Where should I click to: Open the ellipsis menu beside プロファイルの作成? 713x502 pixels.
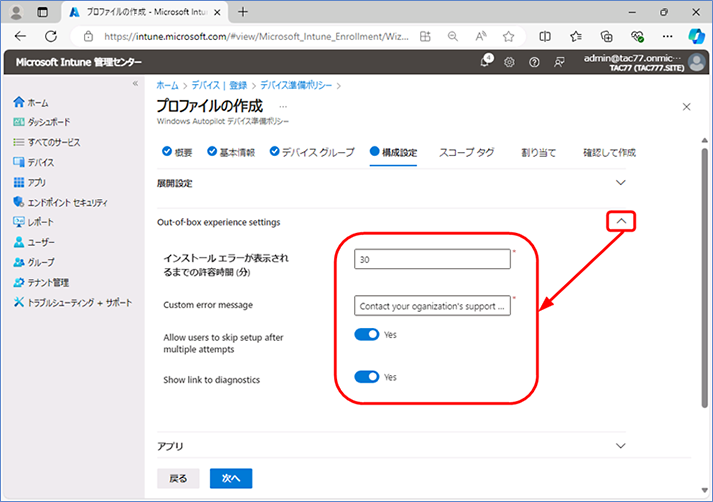click(x=283, y=107)
